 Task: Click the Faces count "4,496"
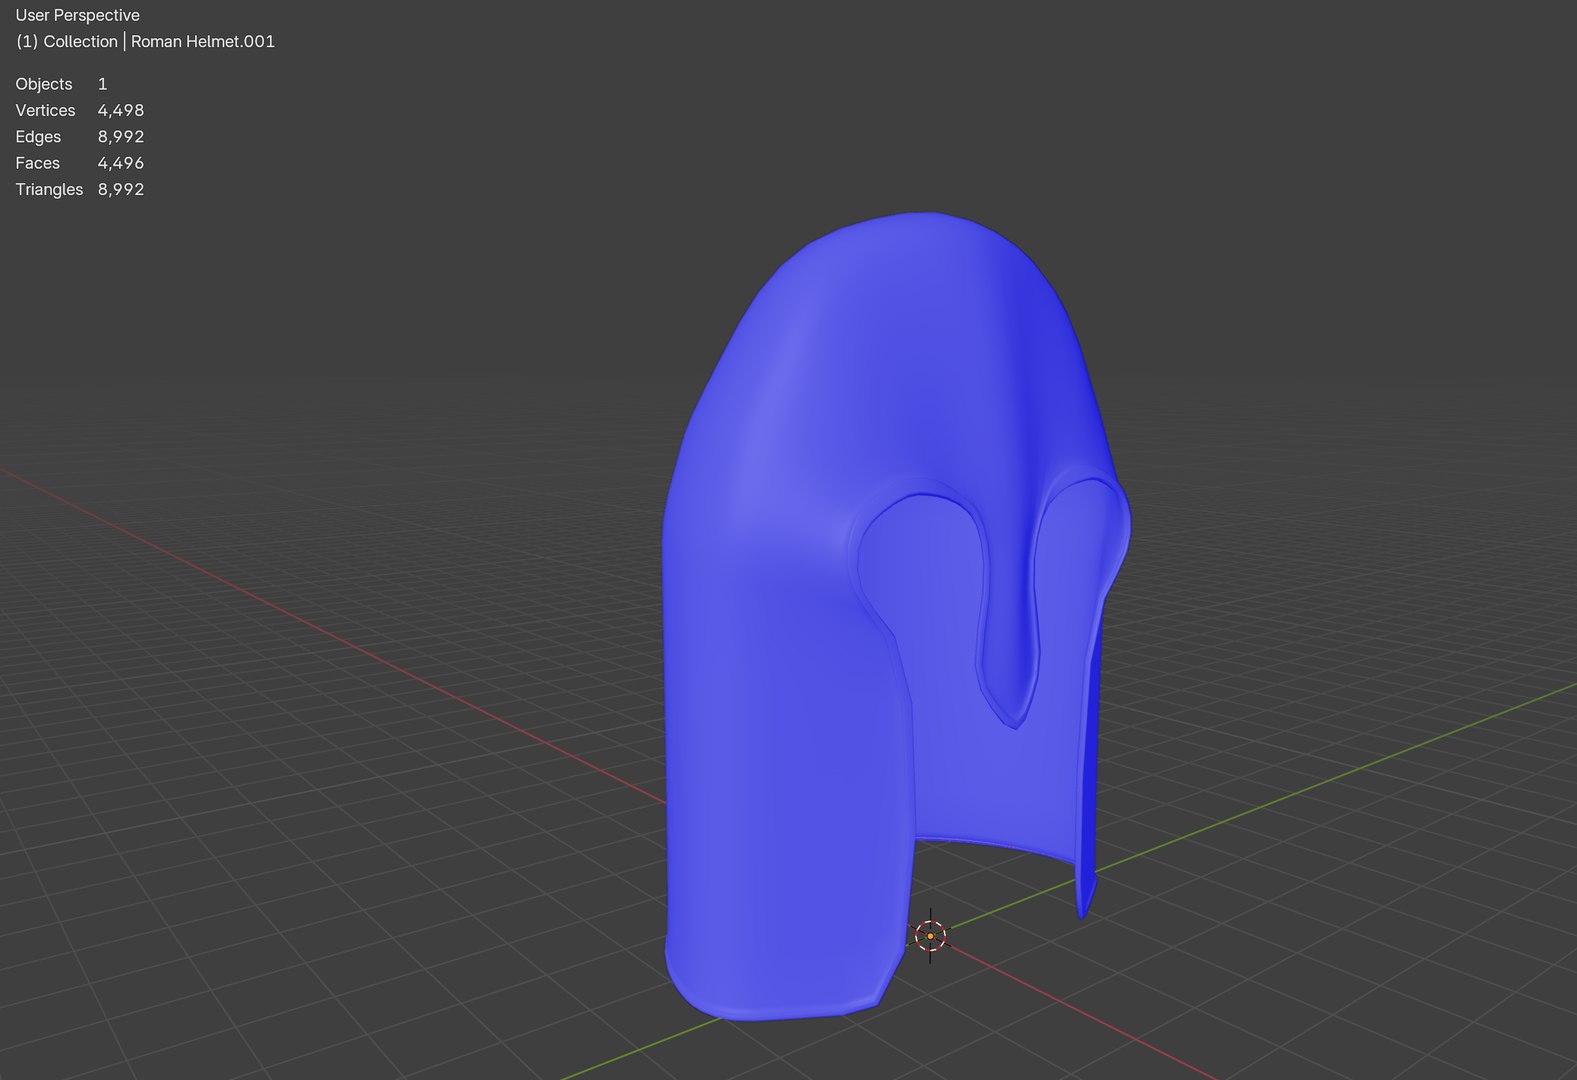(x=121, y=163)
